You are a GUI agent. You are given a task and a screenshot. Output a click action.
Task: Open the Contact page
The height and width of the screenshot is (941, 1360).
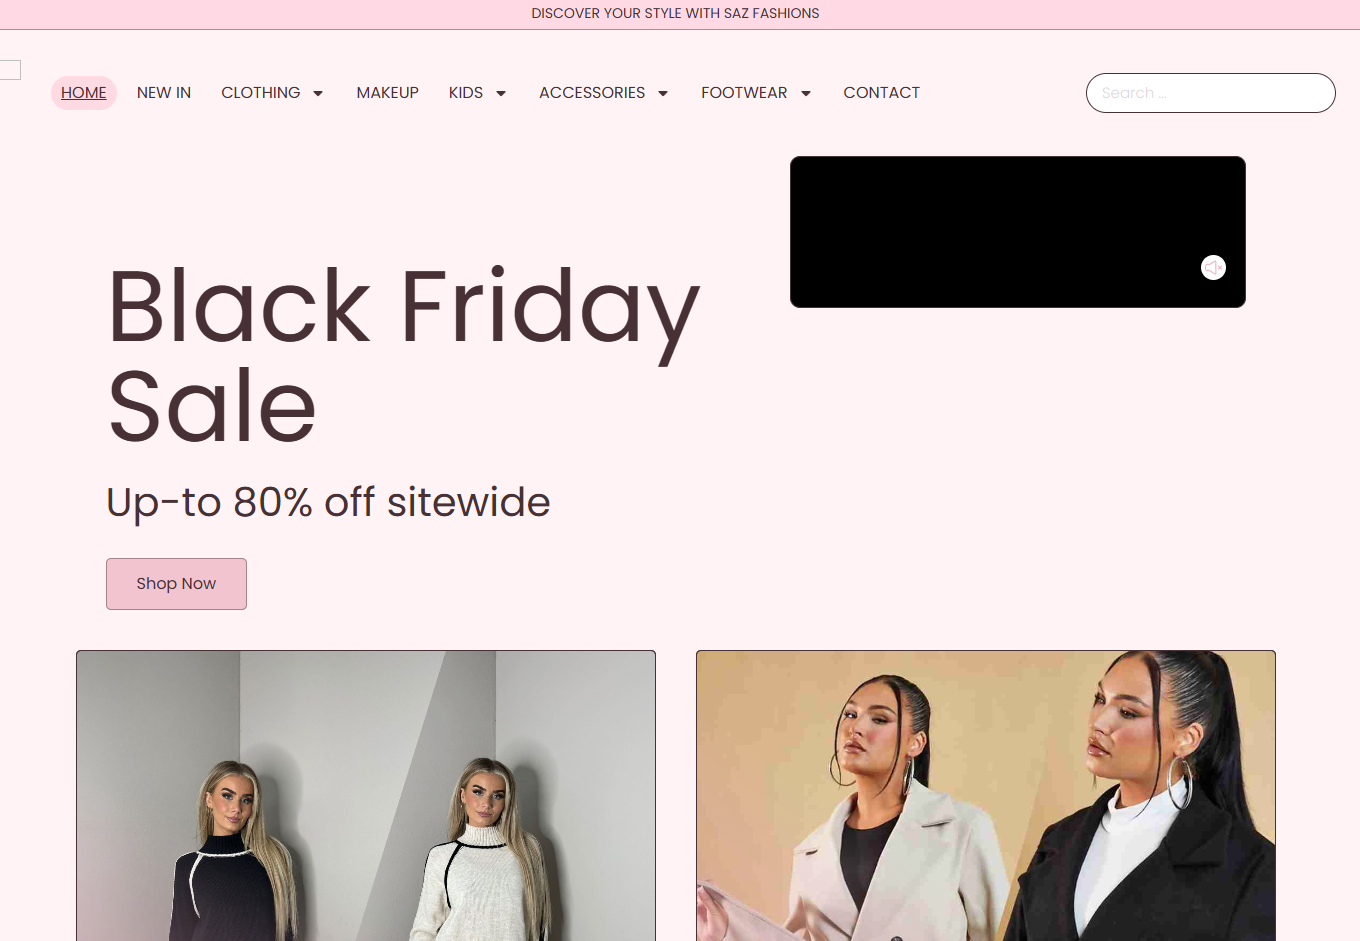(x=881, y=93)
